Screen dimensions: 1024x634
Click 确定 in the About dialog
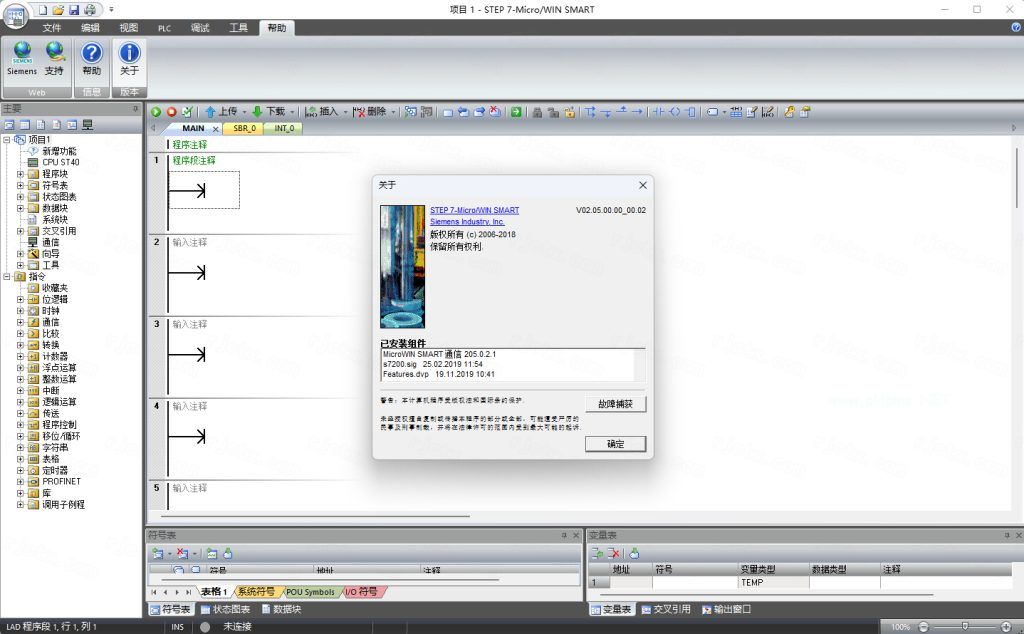pos(615,444)
